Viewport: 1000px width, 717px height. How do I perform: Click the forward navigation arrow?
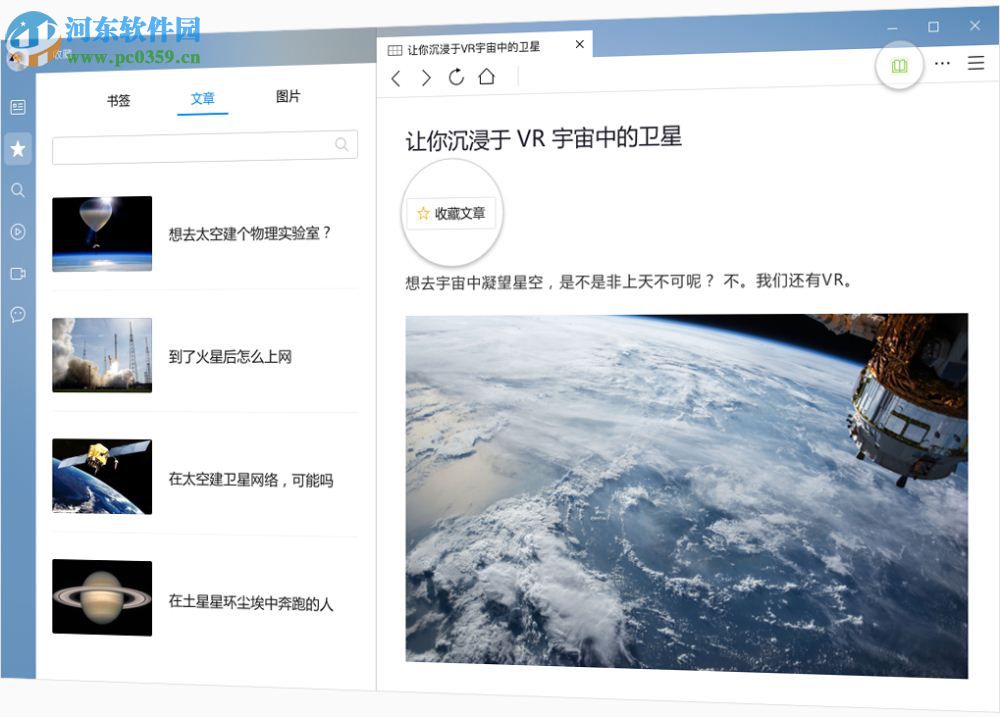tap(426, 77)
